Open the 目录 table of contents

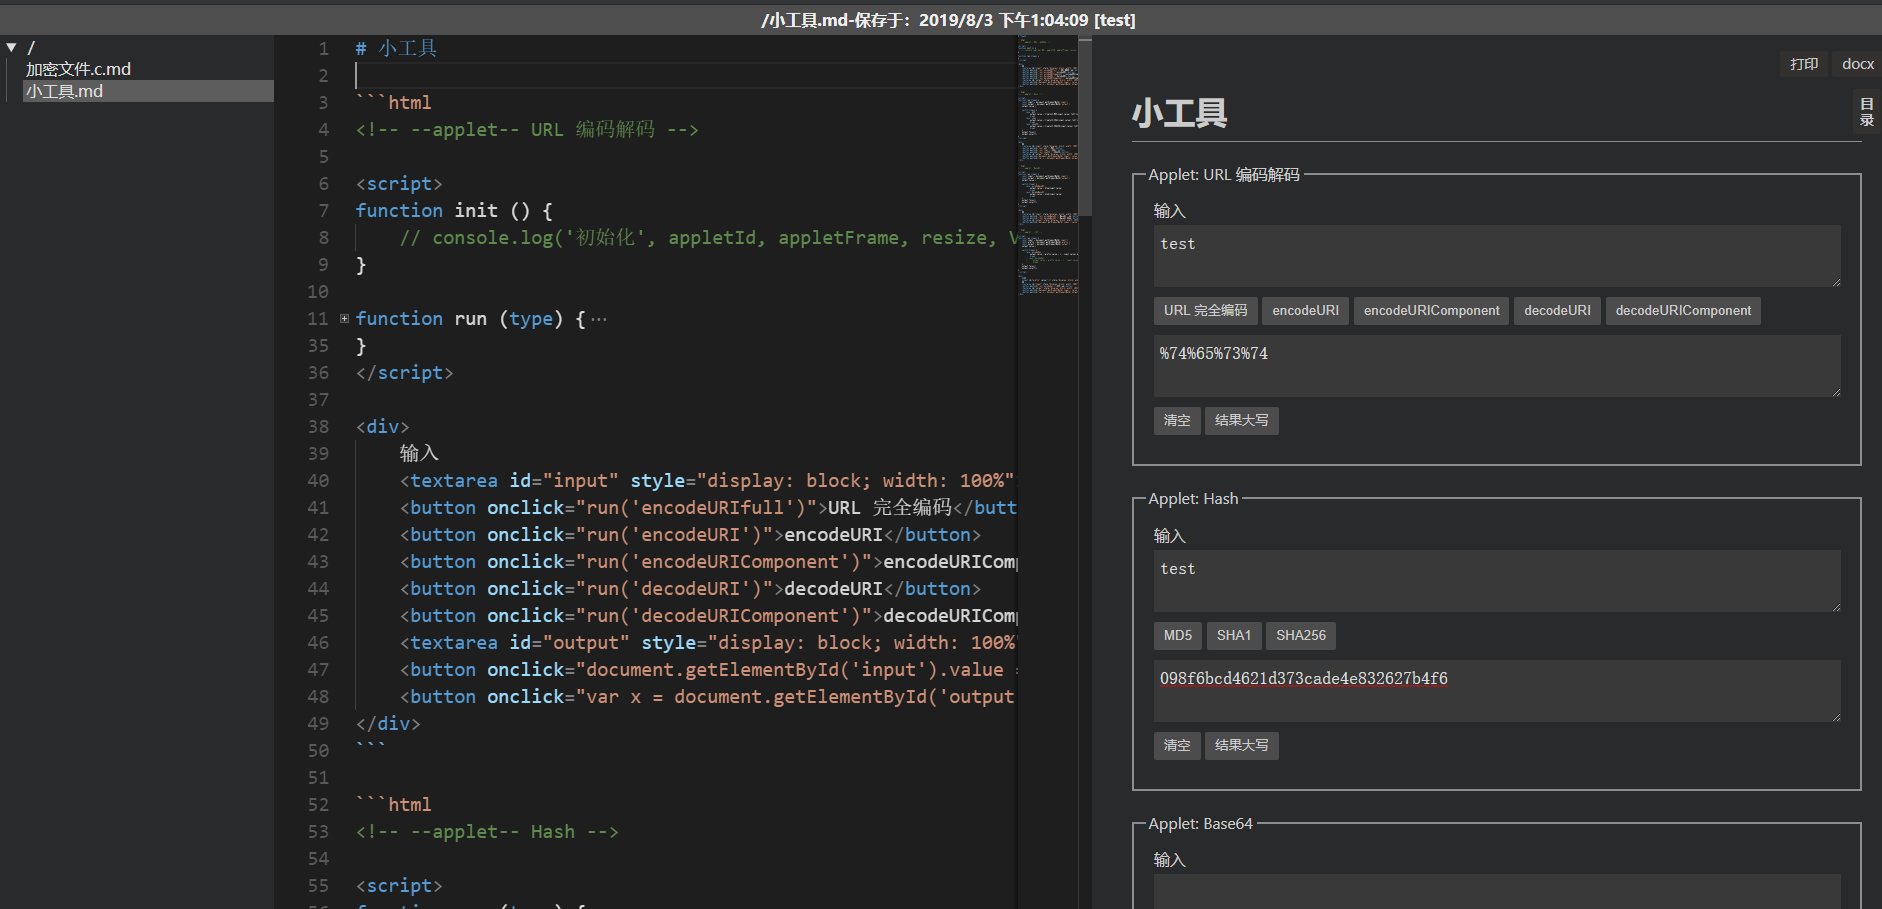pos(1866,111)
